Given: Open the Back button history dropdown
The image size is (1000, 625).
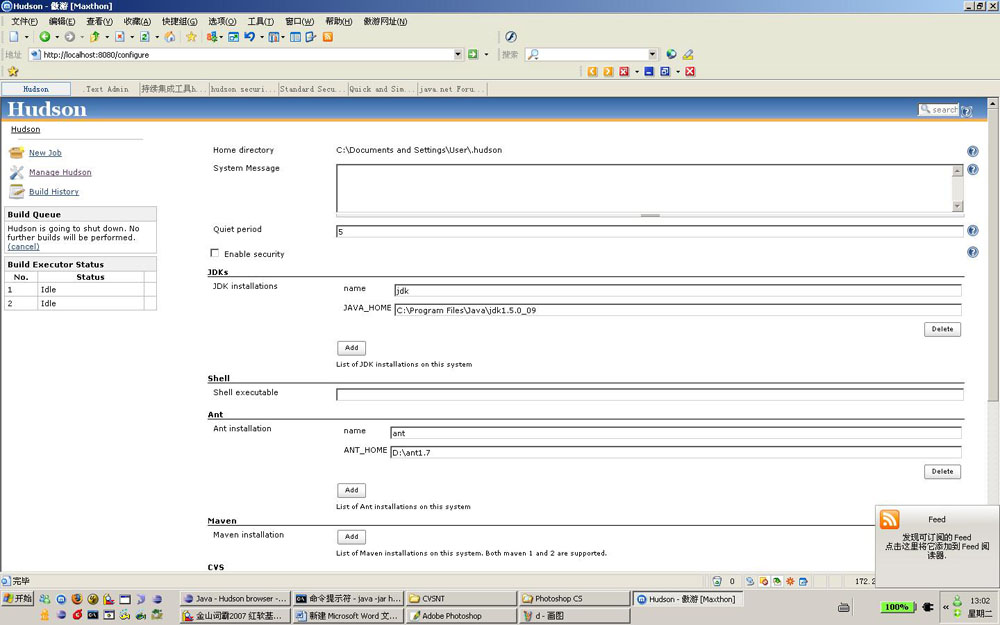Looking at the screenshot, I should [57, 37].
